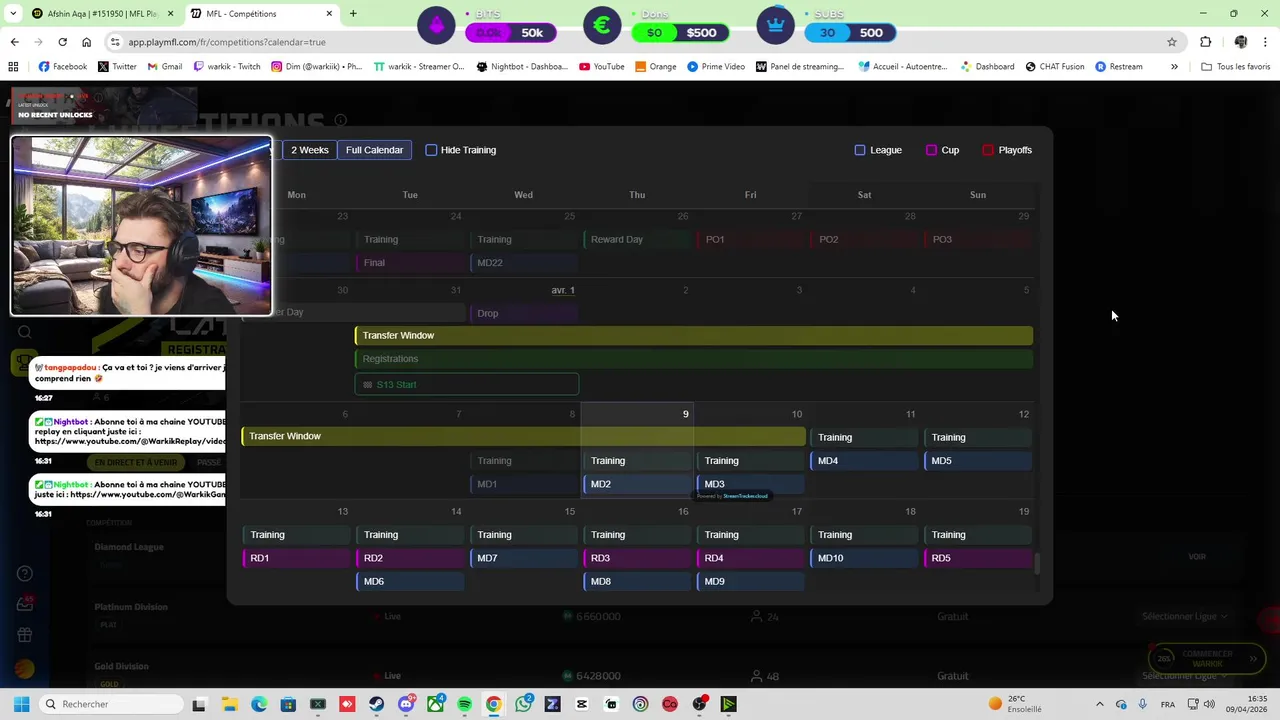This screenshot has width=1280, height=720.
Task: Toggle the Playoffs filter checkbox
Action: 988,150
